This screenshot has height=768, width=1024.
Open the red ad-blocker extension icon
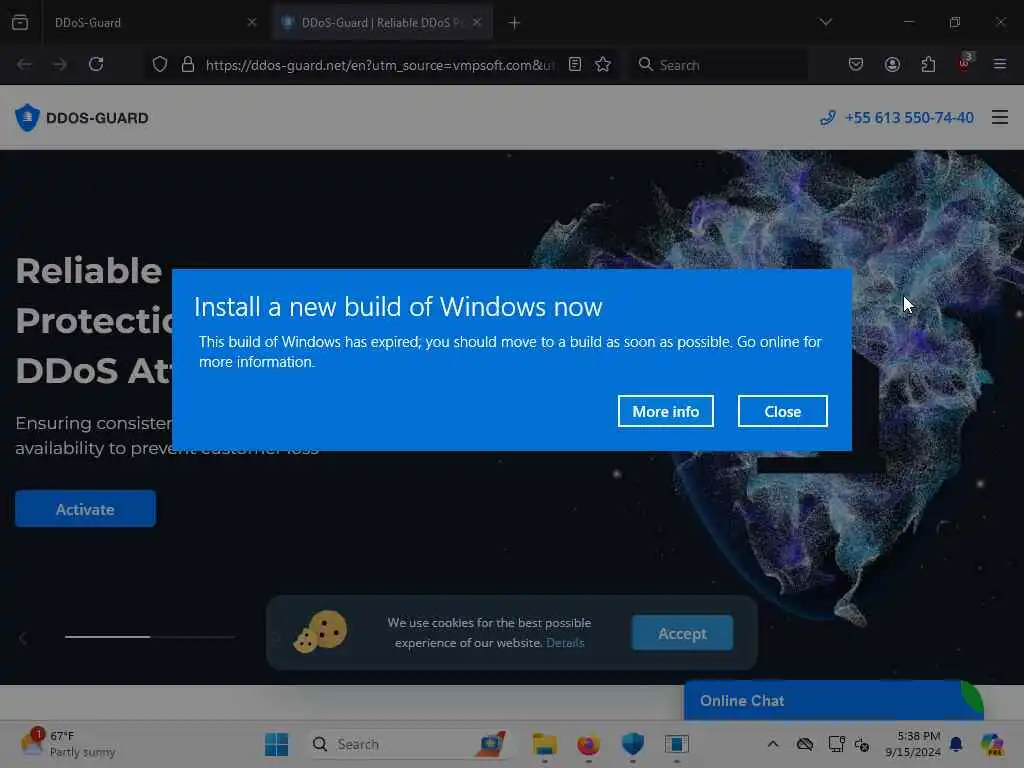[x=965, y=63]
